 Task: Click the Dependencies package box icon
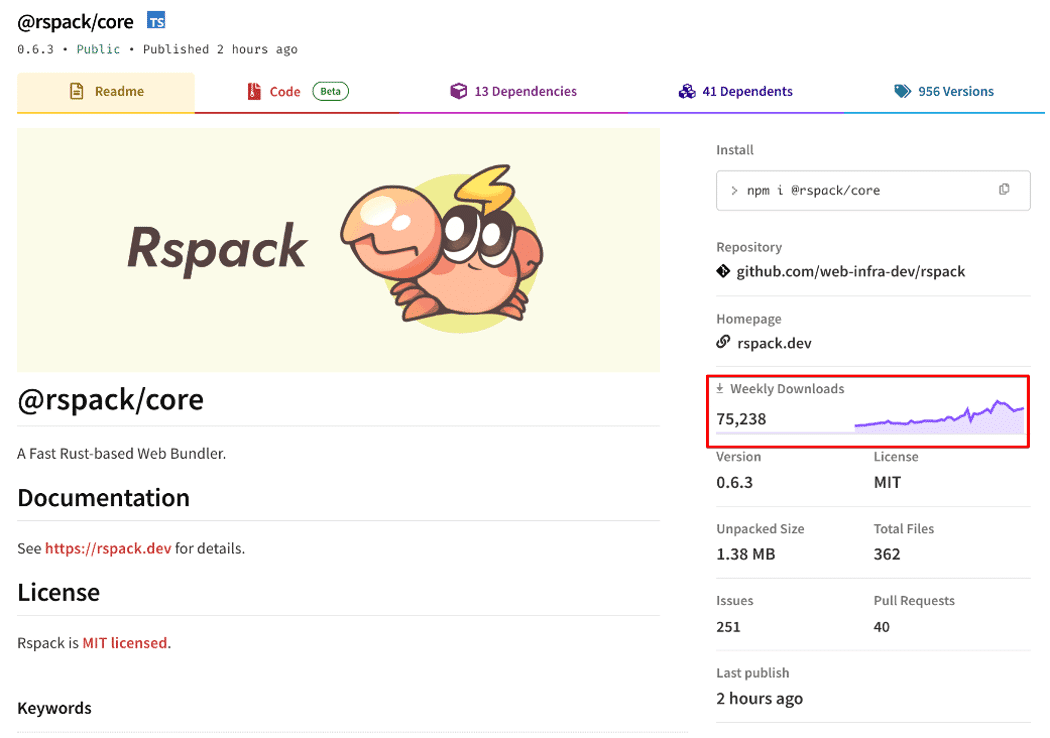[458, 90]
